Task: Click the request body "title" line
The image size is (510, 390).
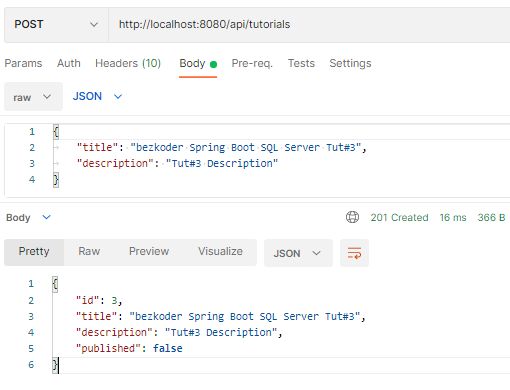Action: [222, 147]
